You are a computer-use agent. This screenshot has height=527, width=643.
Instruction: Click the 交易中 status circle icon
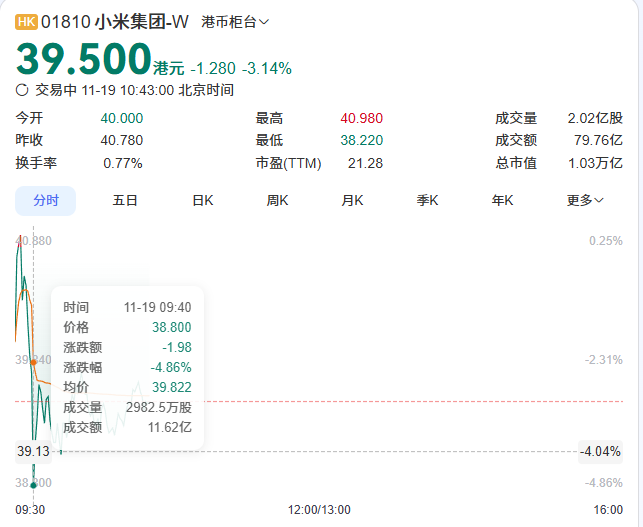coord(22,90)
